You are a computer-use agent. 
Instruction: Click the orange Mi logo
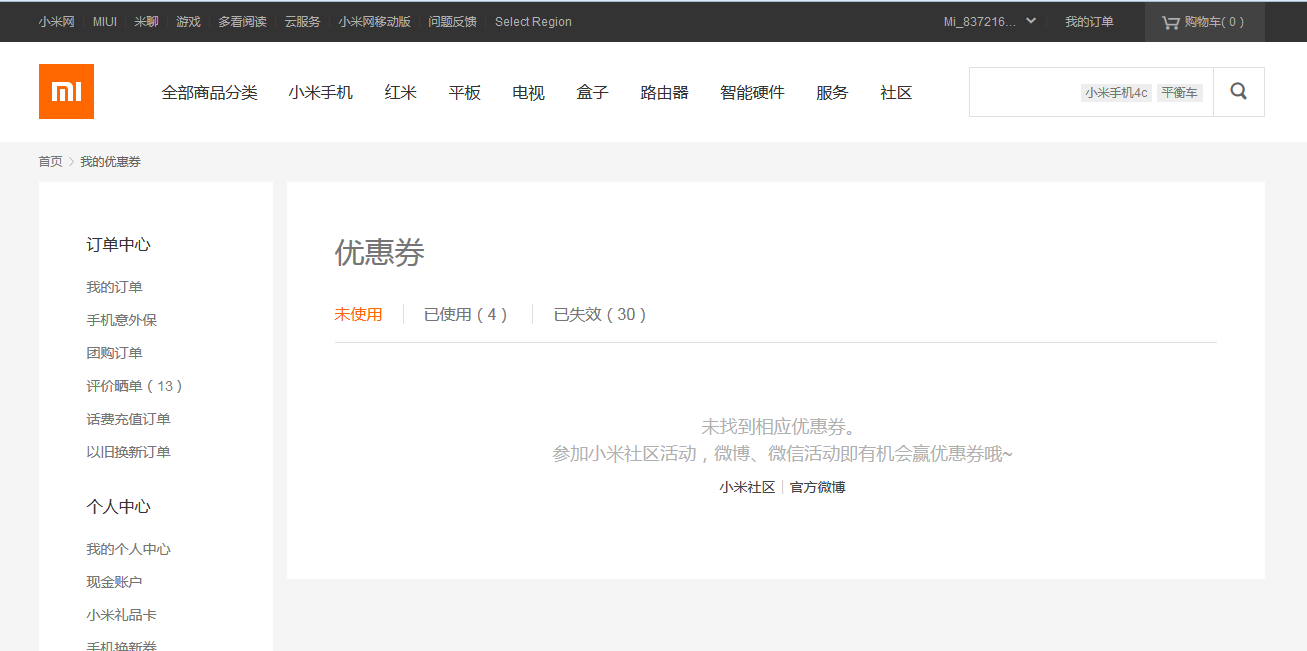(x=66, y=92)
